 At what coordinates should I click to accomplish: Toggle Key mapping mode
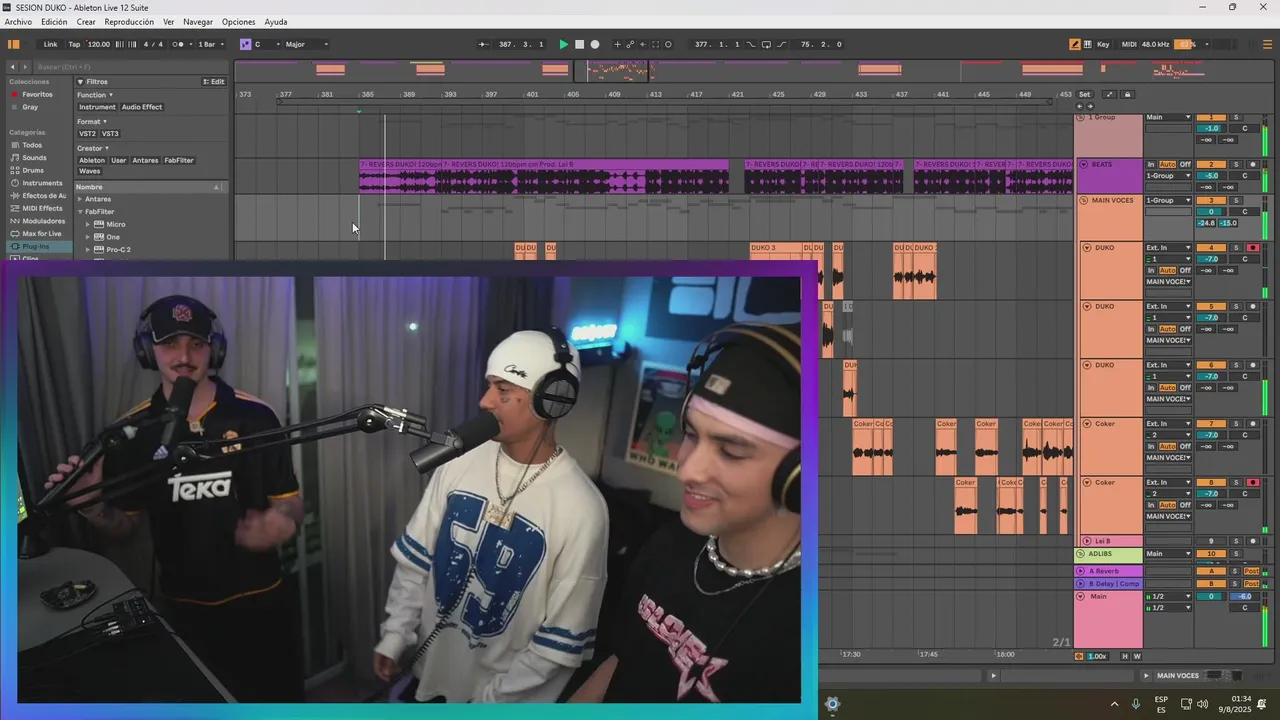(x=1103, y=44)
